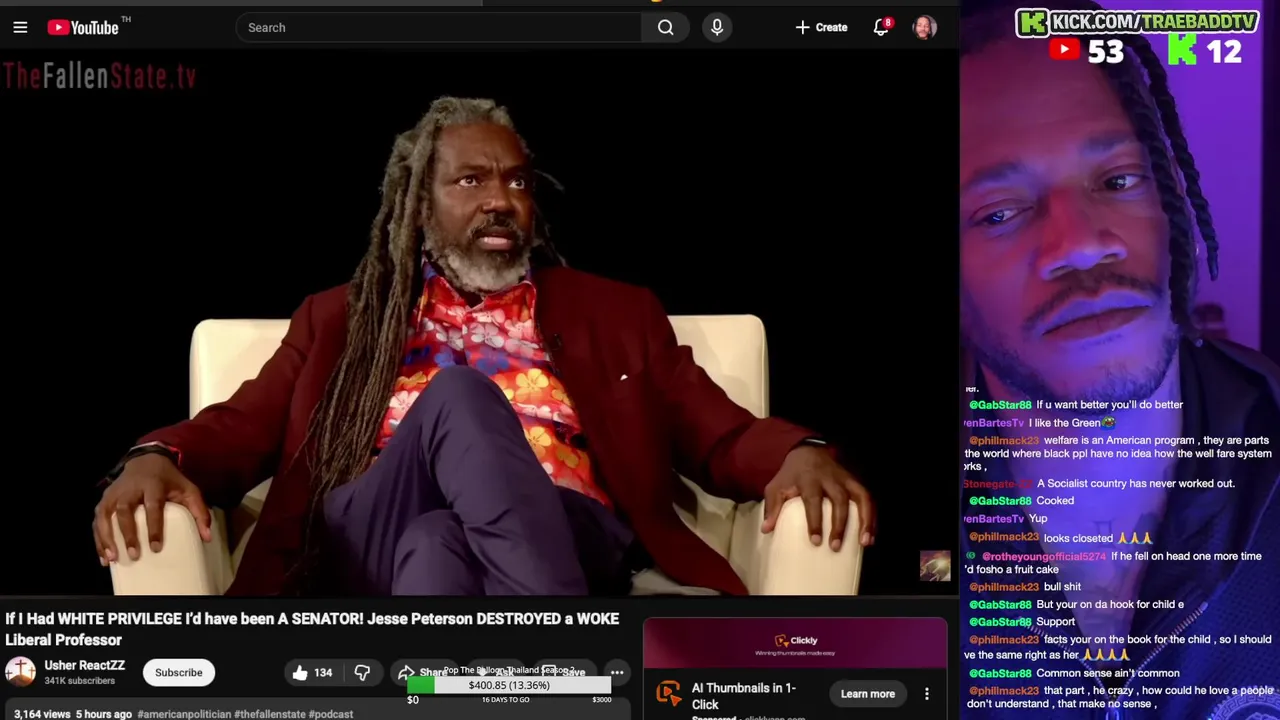1280x720 pixels.
Task: Click the 3,164 views text
Action: click(x=42, y=714)
